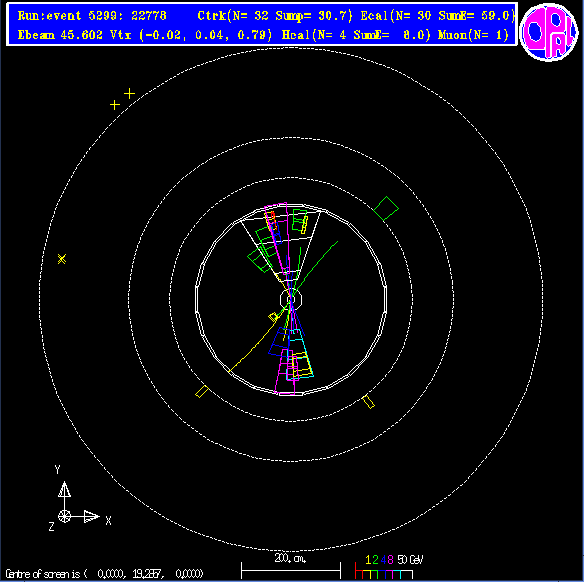Click the GeV energy color legend
Screen dimensions: 584x582
click(x=388, y=568)
